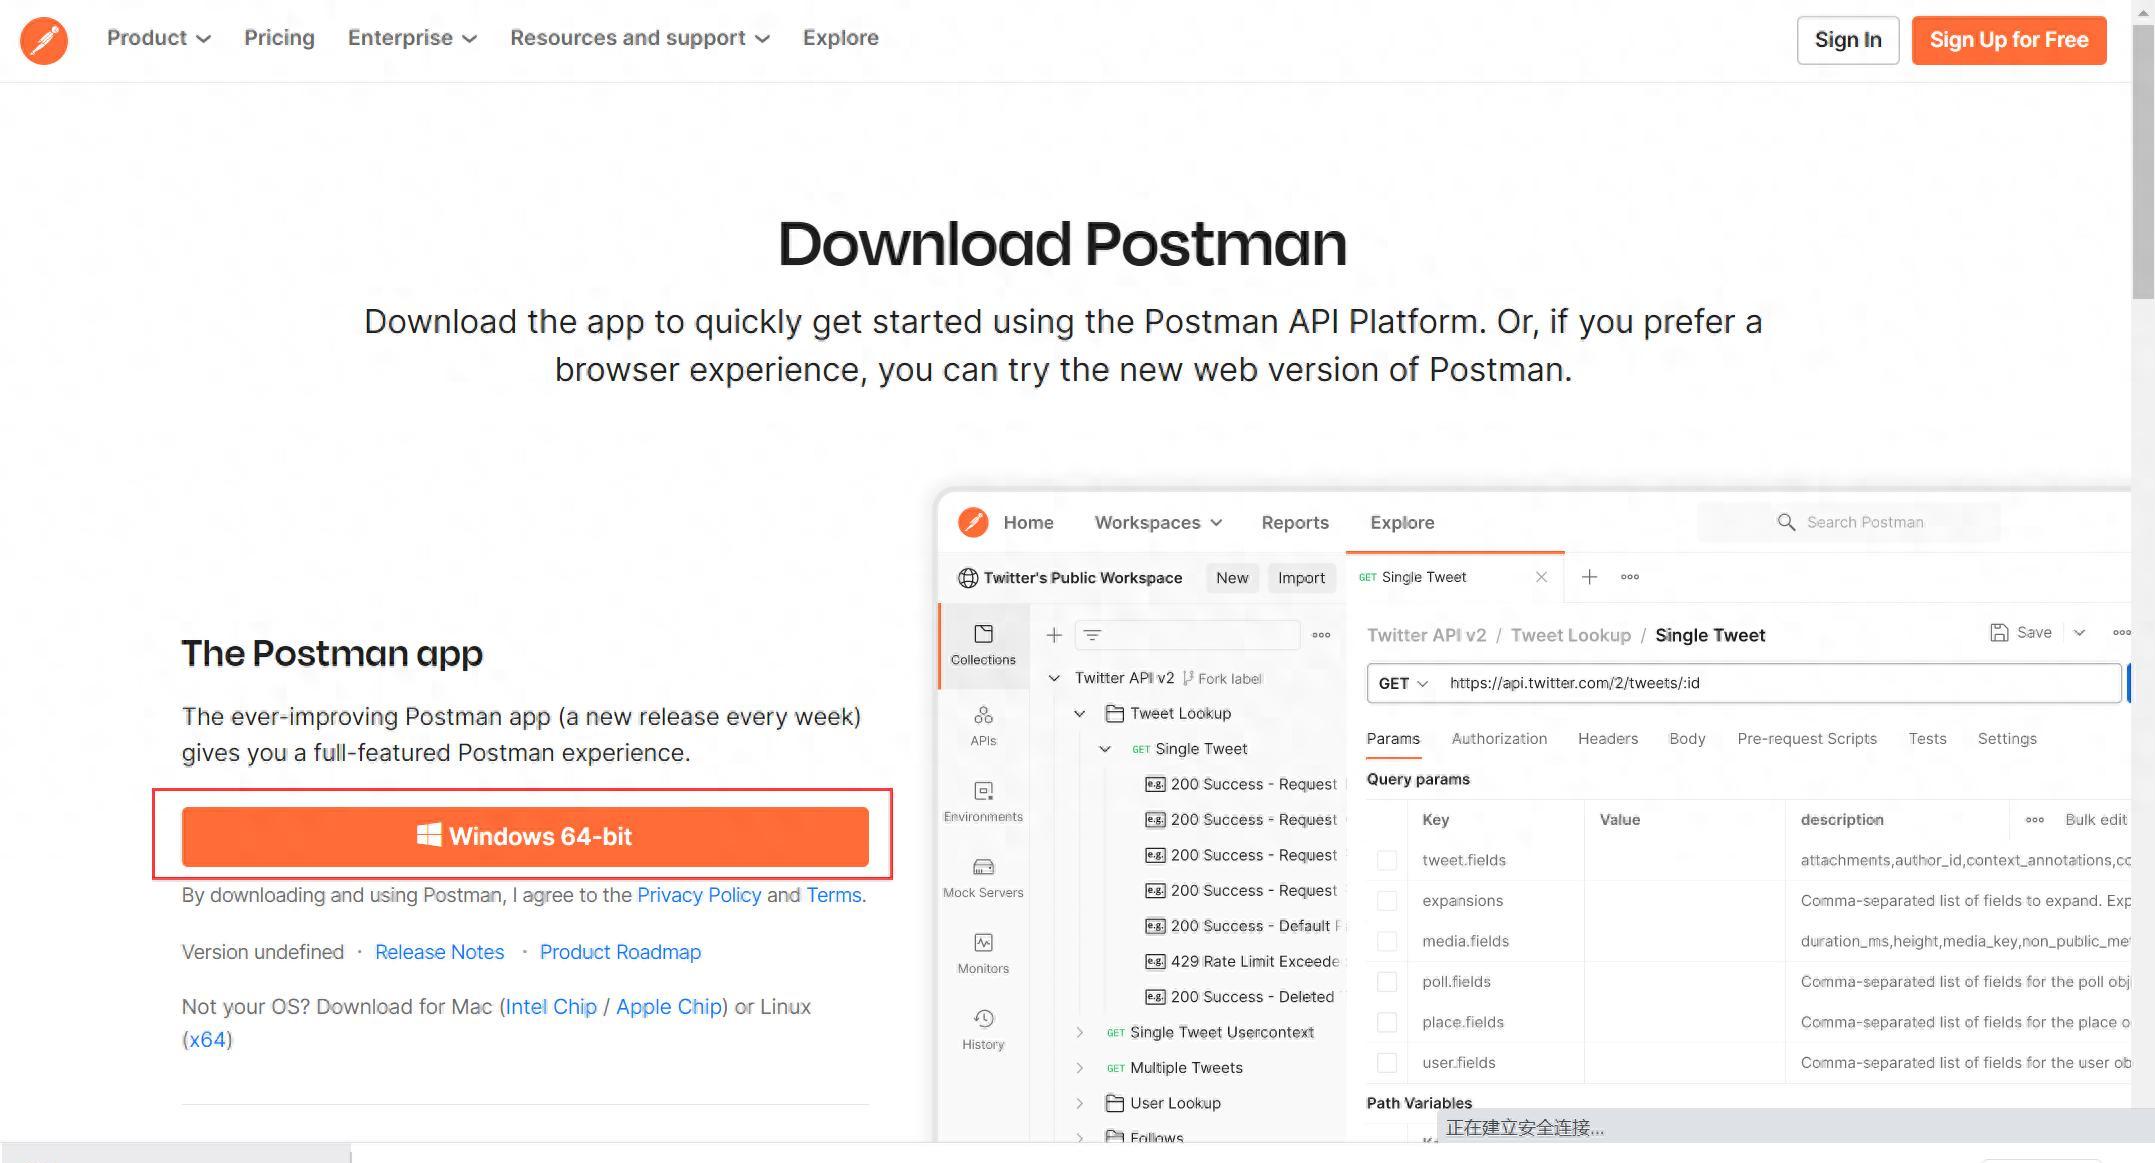The height and width of the screenshot is (1163, 2155).
Task: Open the Workspaces dropdown in app preview
Action: point(1158,522)
